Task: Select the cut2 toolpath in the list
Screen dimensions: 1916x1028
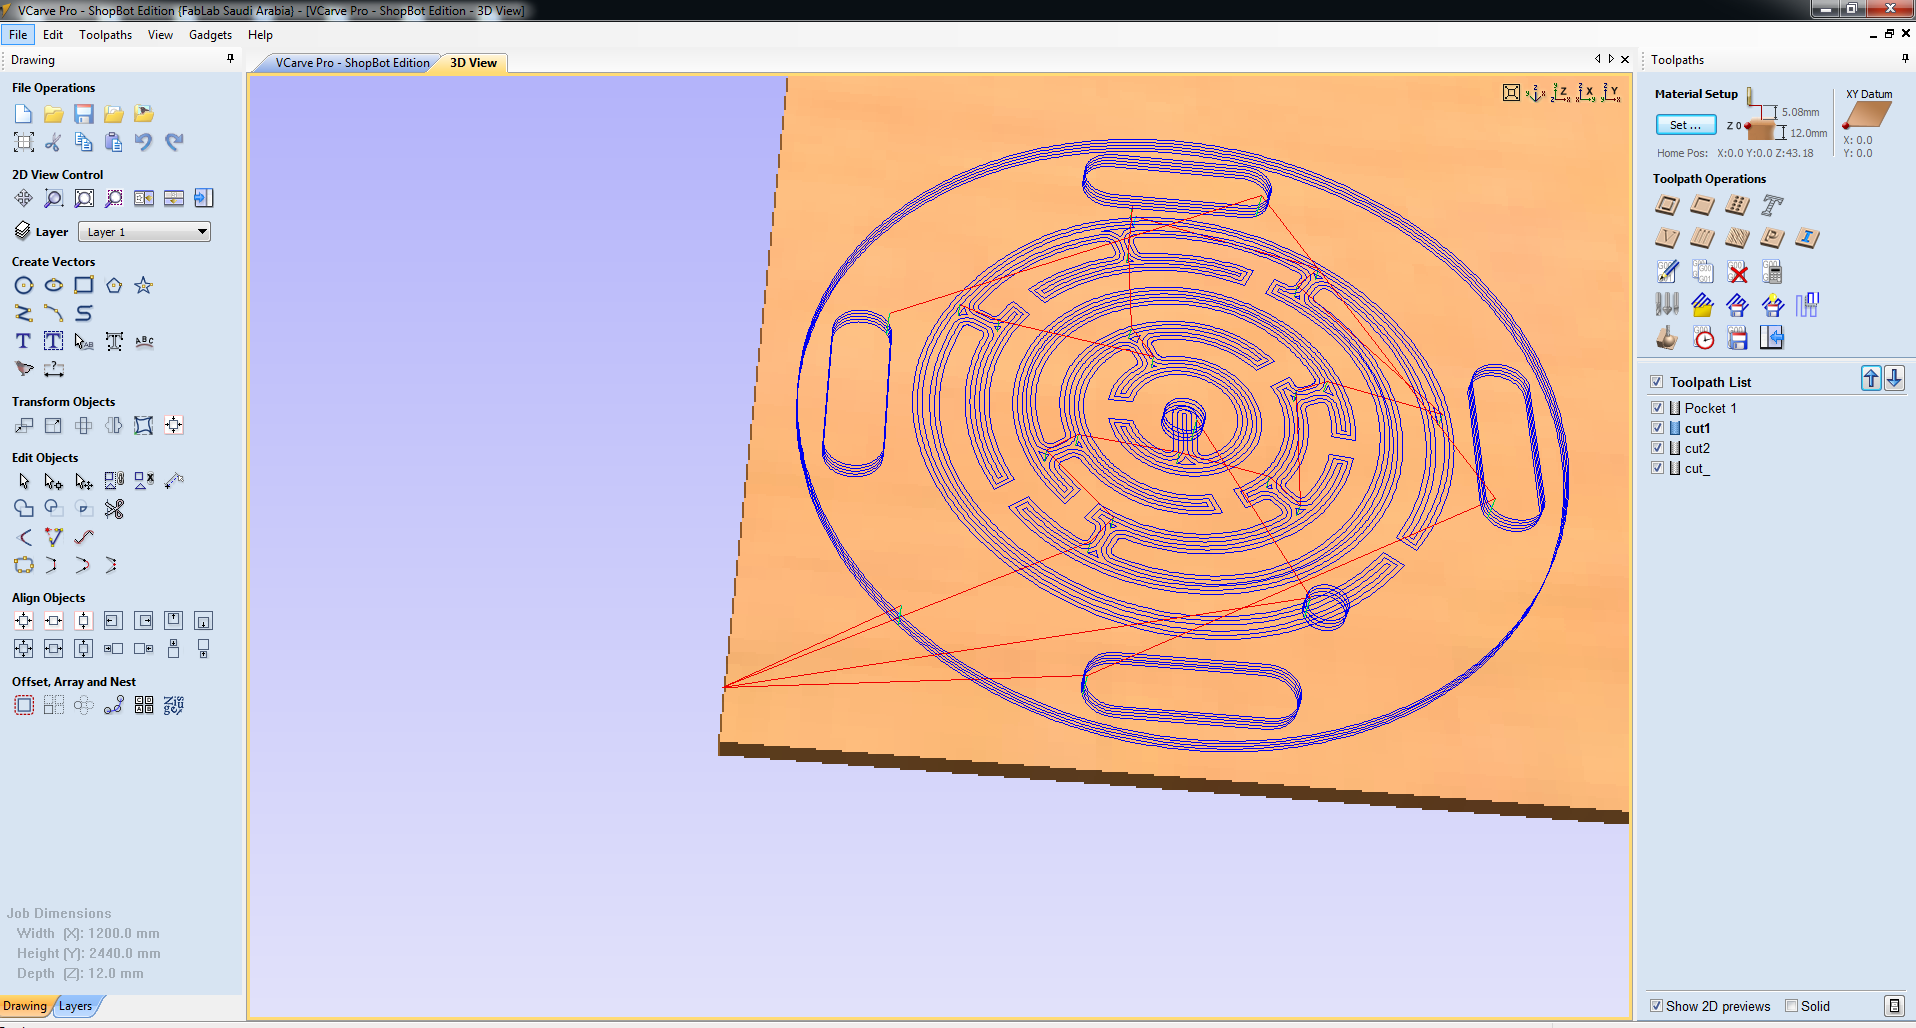Action: [x=1697, y=448]
